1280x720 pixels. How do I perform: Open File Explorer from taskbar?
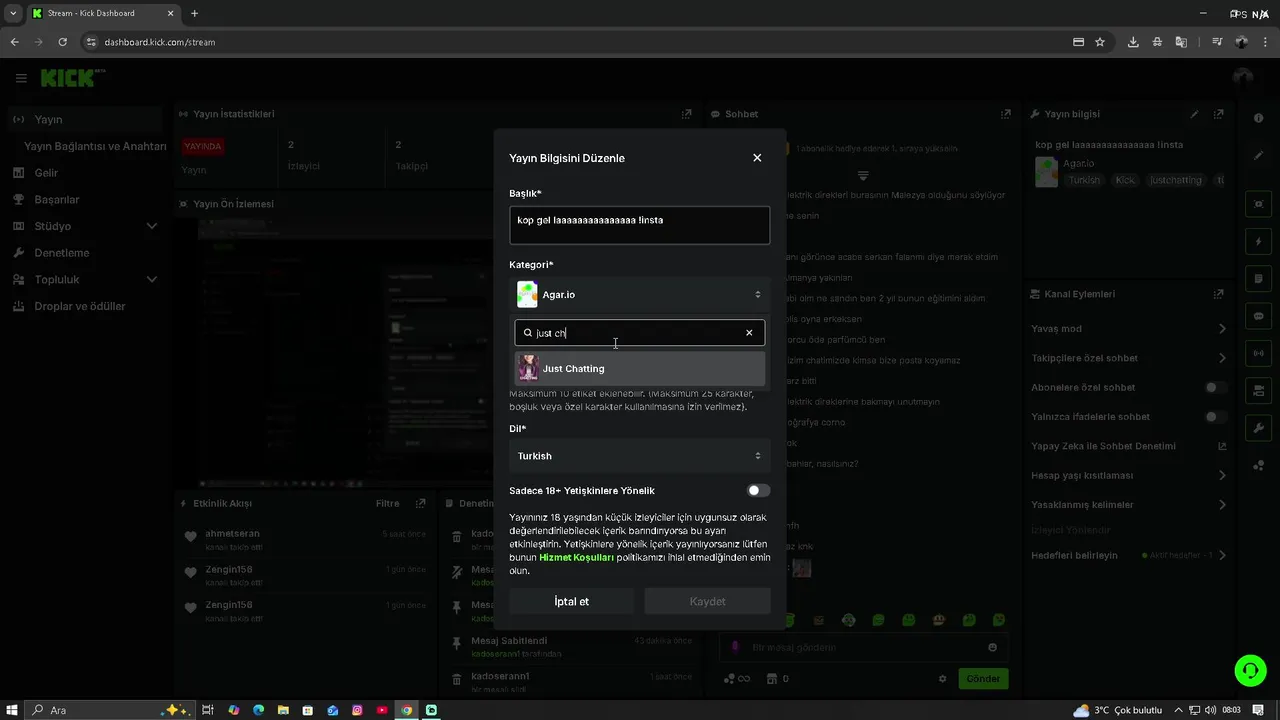[283, 710]
